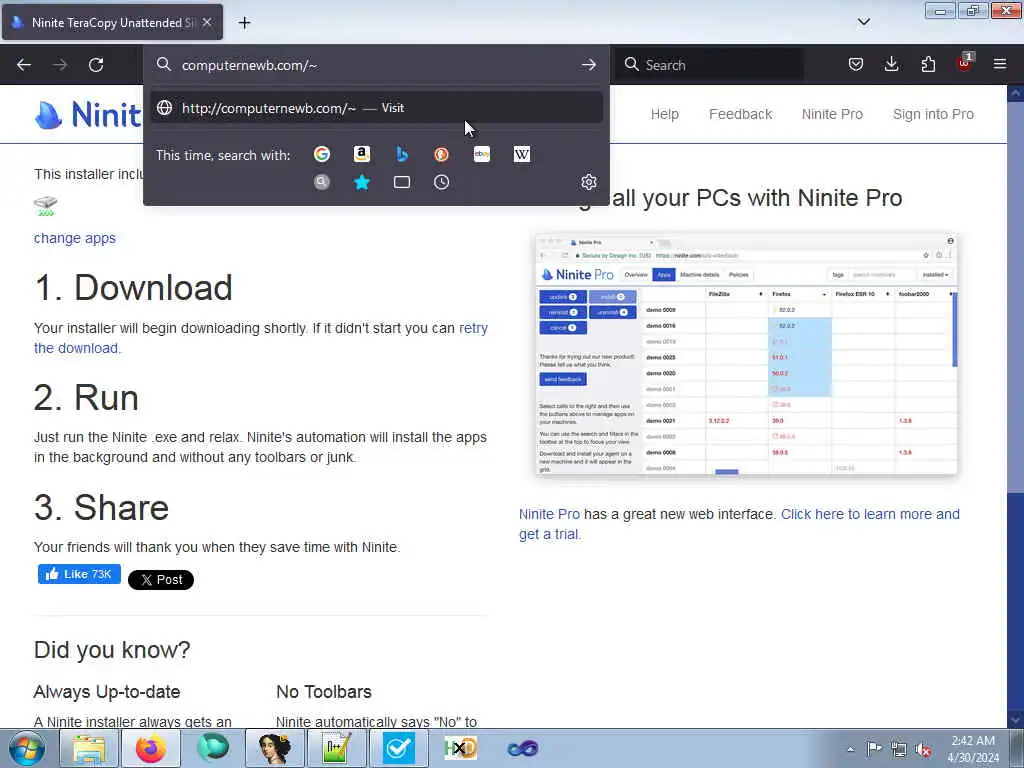The width and height of the screenshot is (1024, 768).
Task: Open the HxD hex editor taskbar icon
Action: (460, 748)
